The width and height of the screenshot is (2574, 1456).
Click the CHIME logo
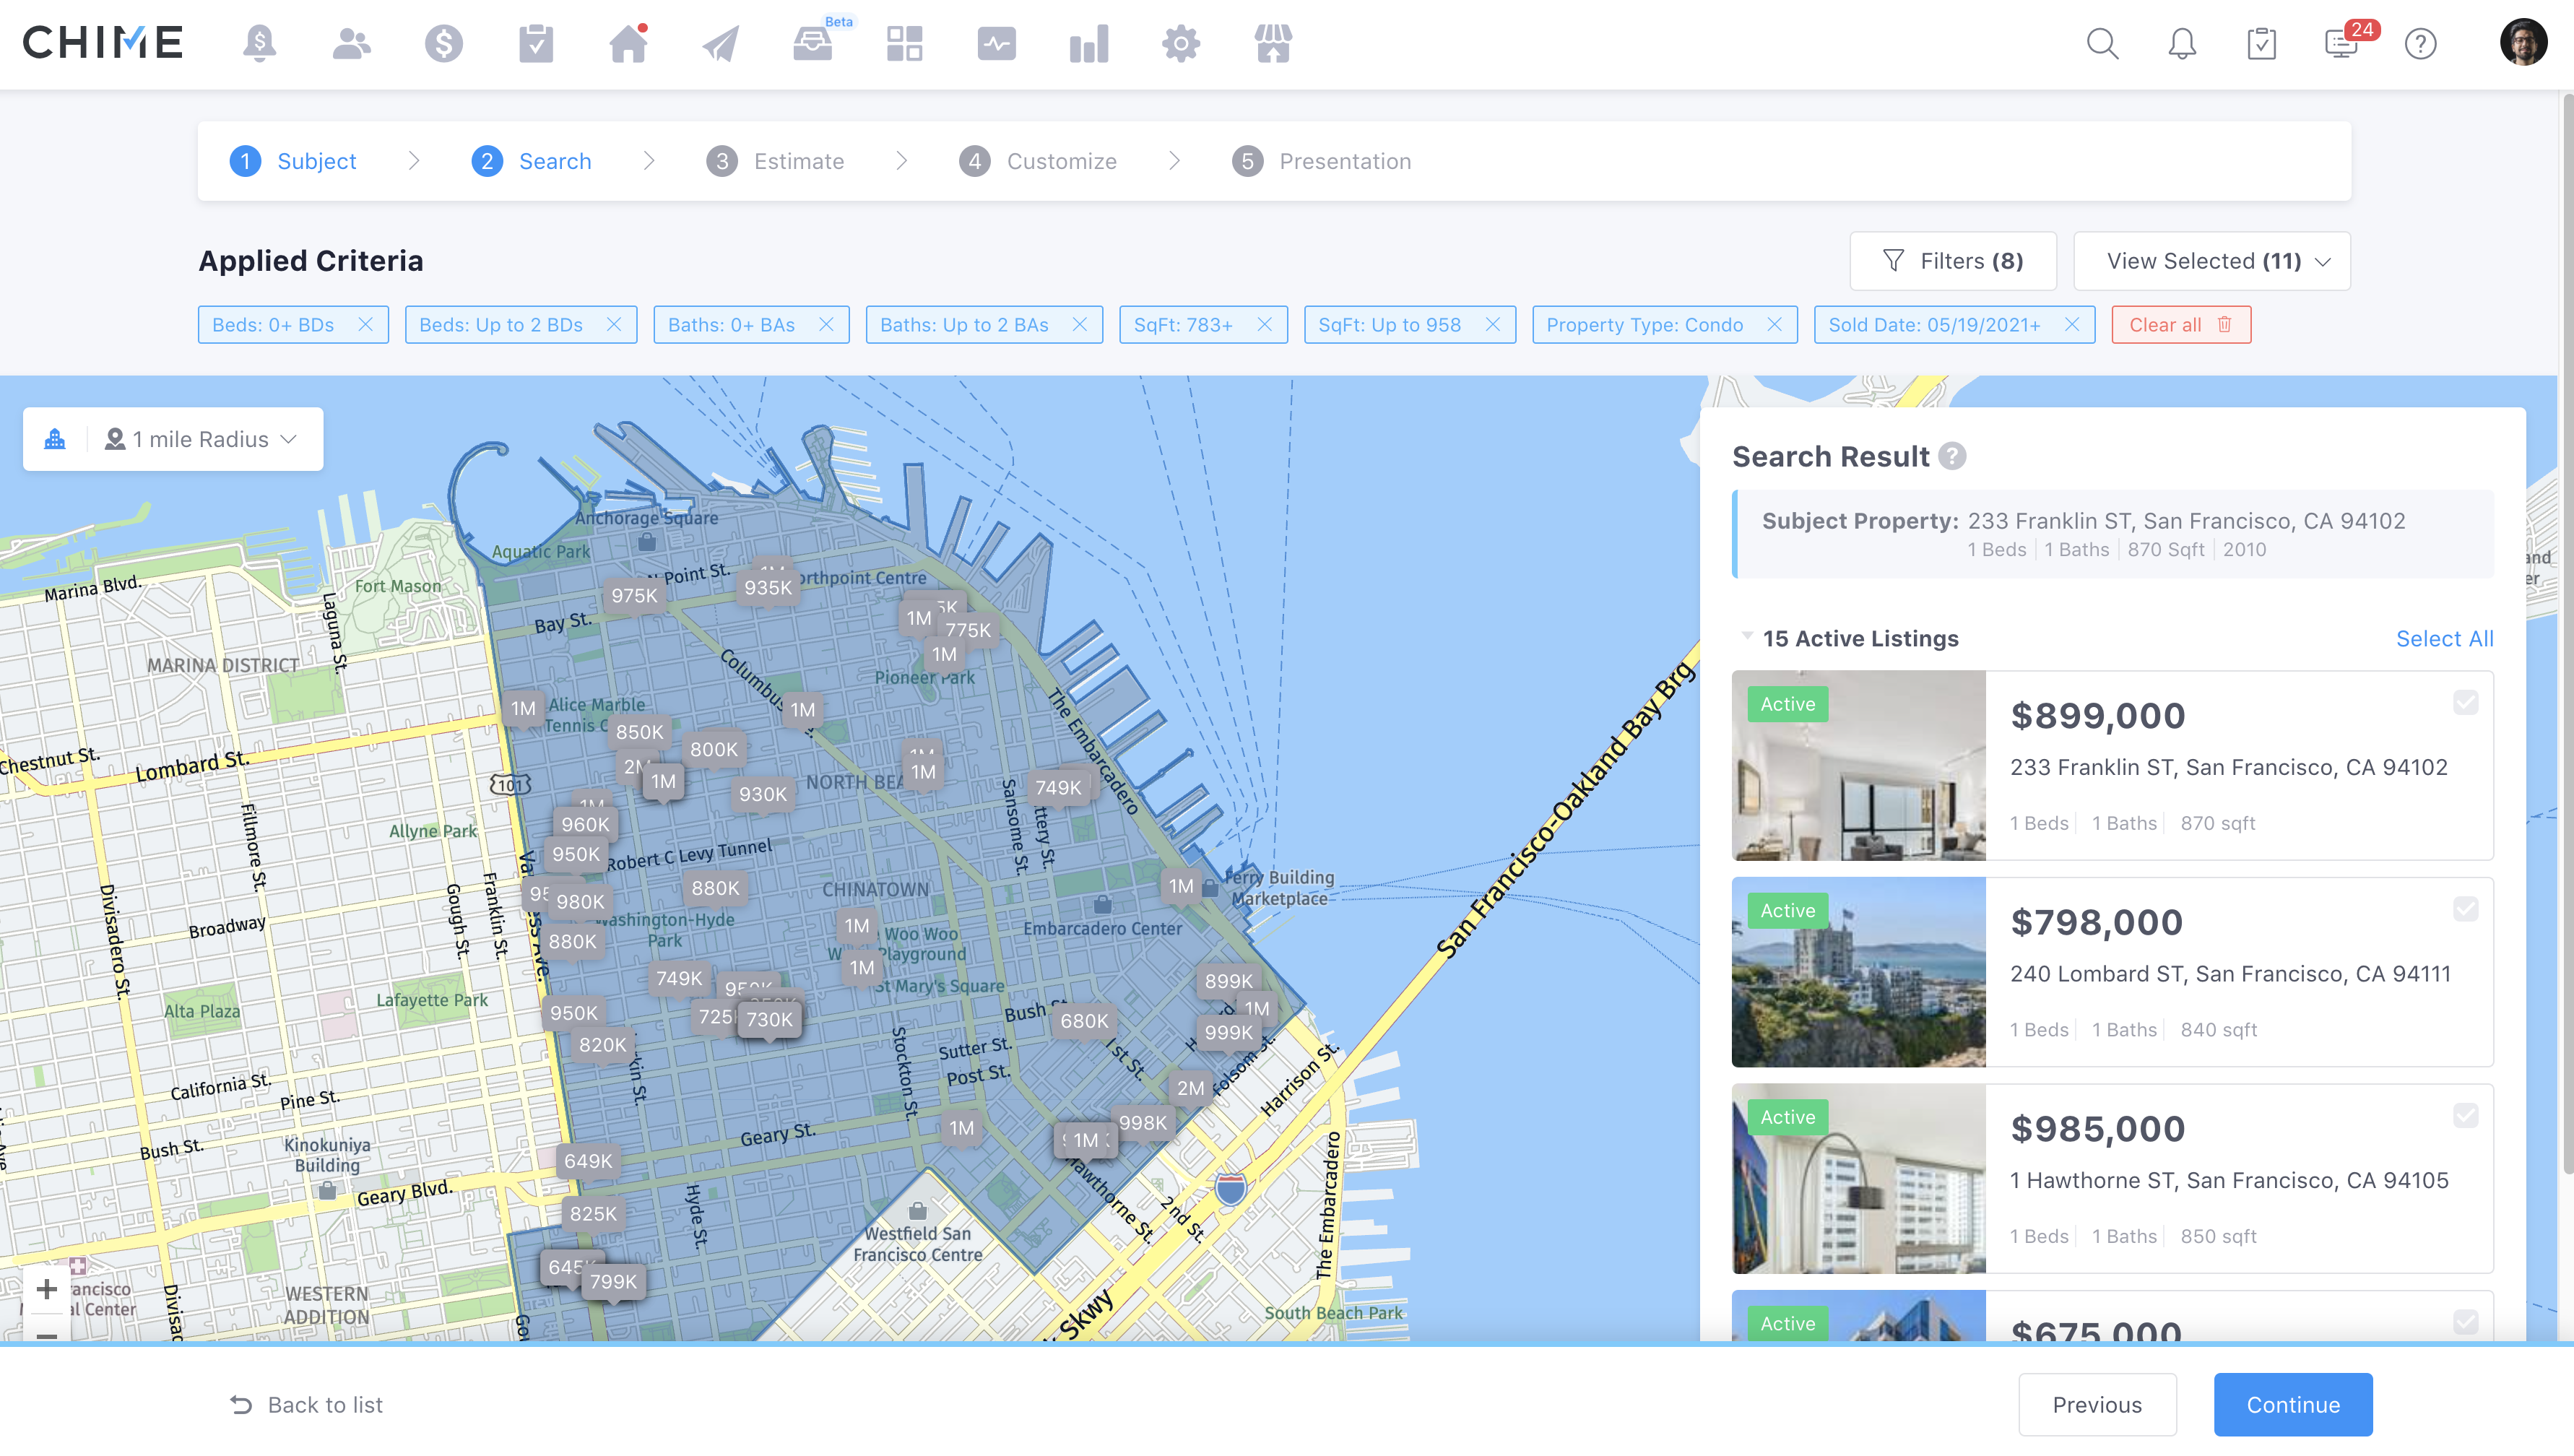(x=103, y=43)
